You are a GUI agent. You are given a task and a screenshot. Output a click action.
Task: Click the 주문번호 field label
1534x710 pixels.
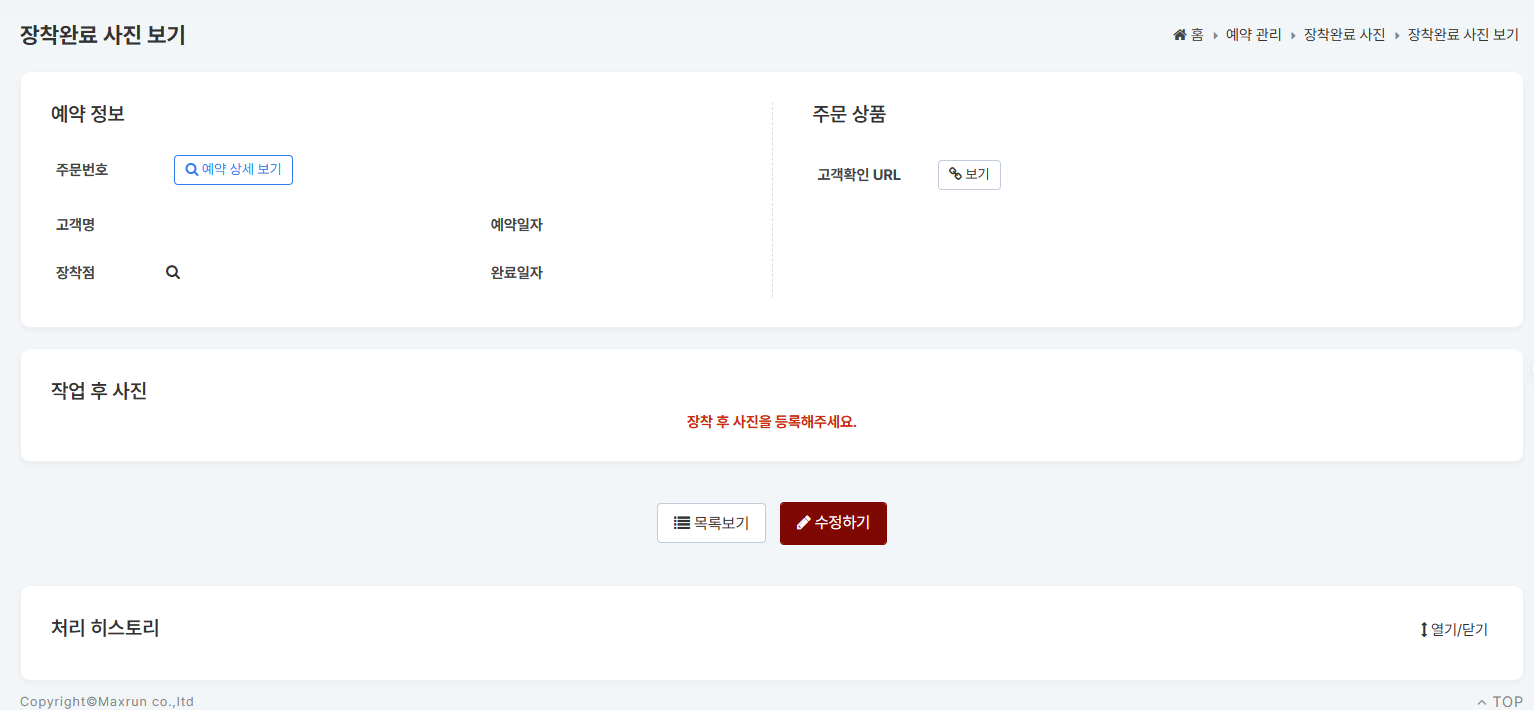82,170
